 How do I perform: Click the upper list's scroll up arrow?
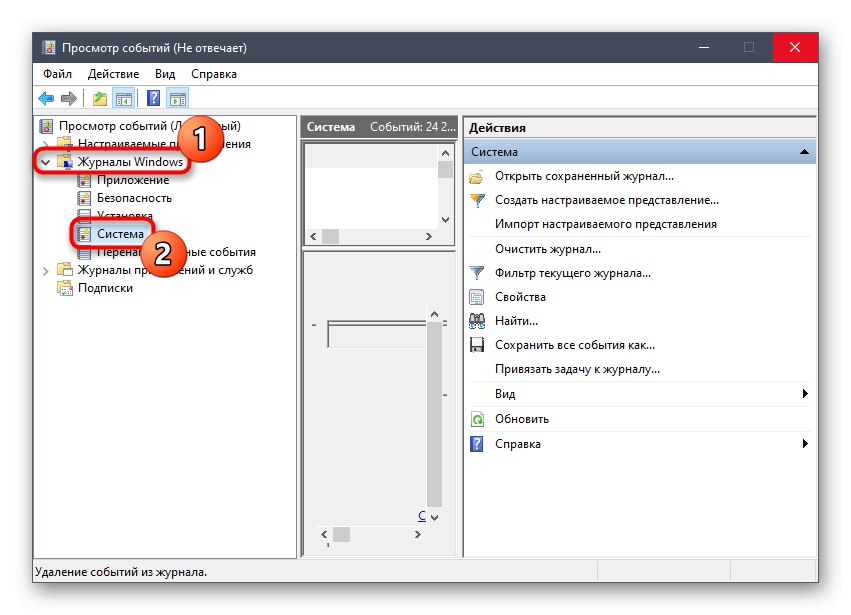pos(446,154)
